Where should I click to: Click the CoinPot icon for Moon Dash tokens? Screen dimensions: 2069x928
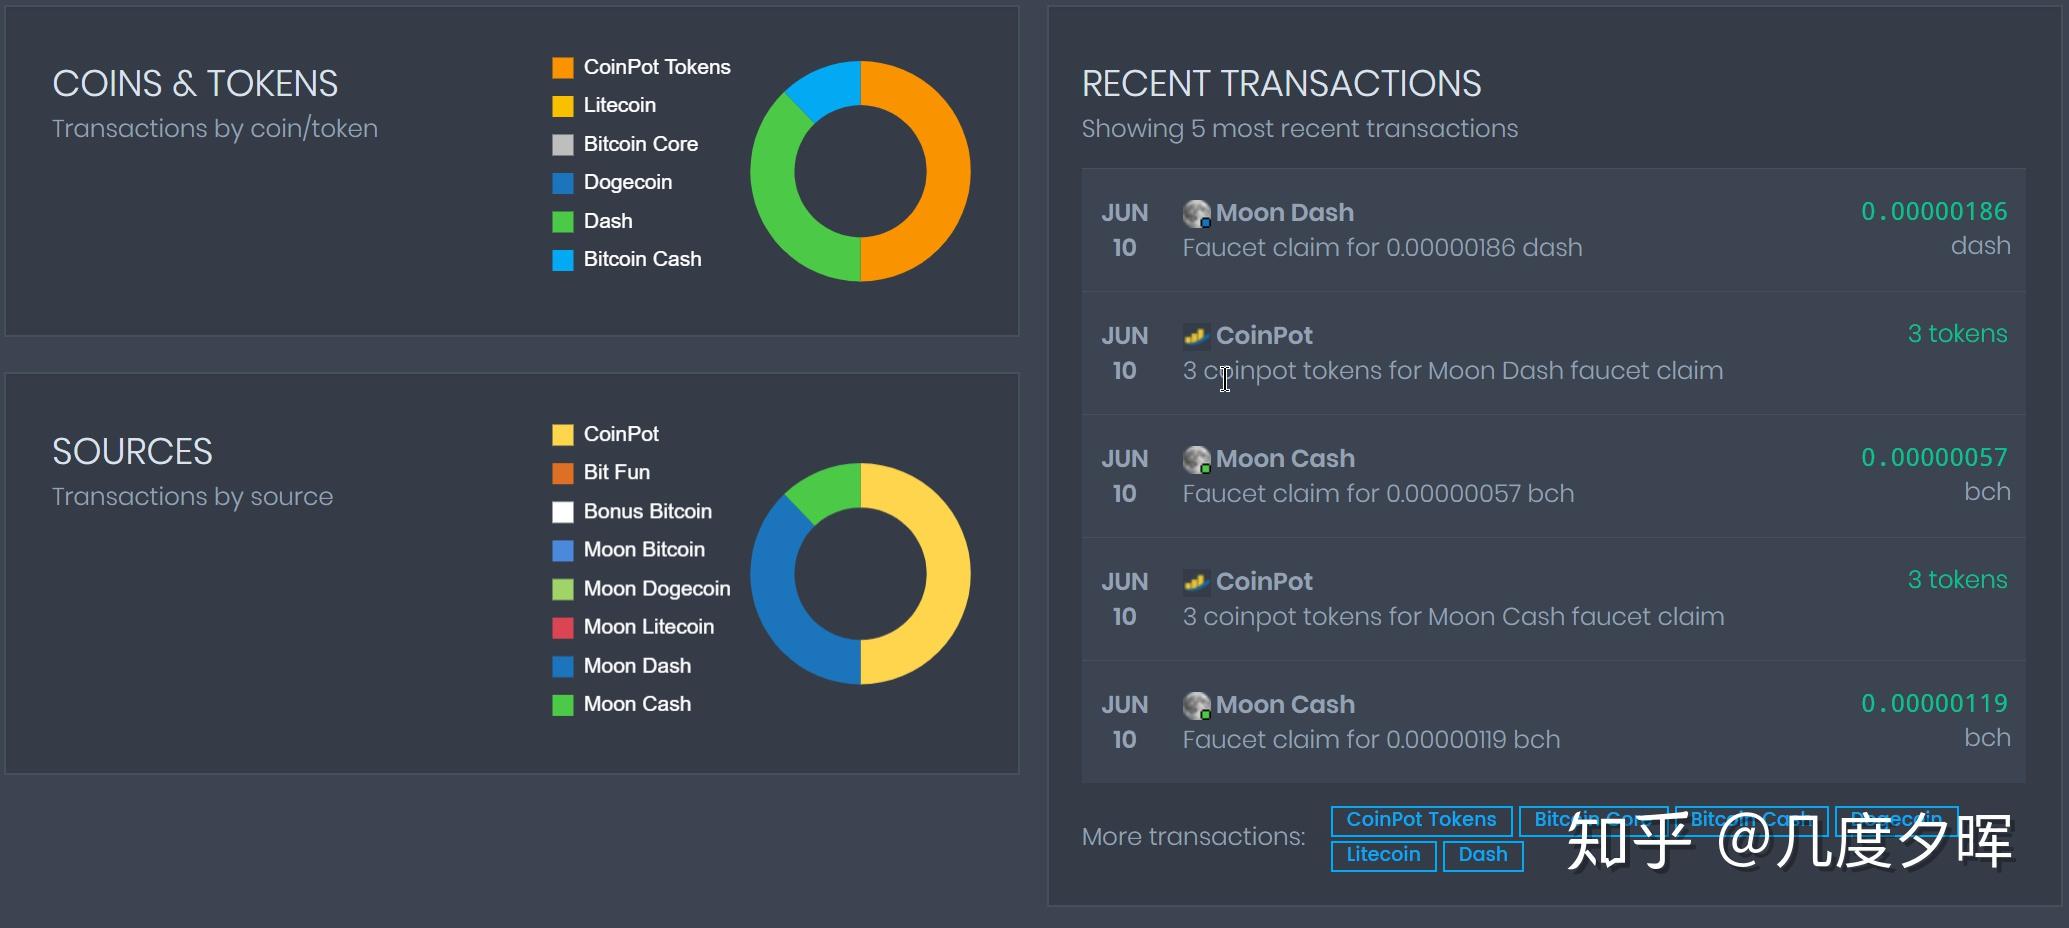pos(1196,336)
